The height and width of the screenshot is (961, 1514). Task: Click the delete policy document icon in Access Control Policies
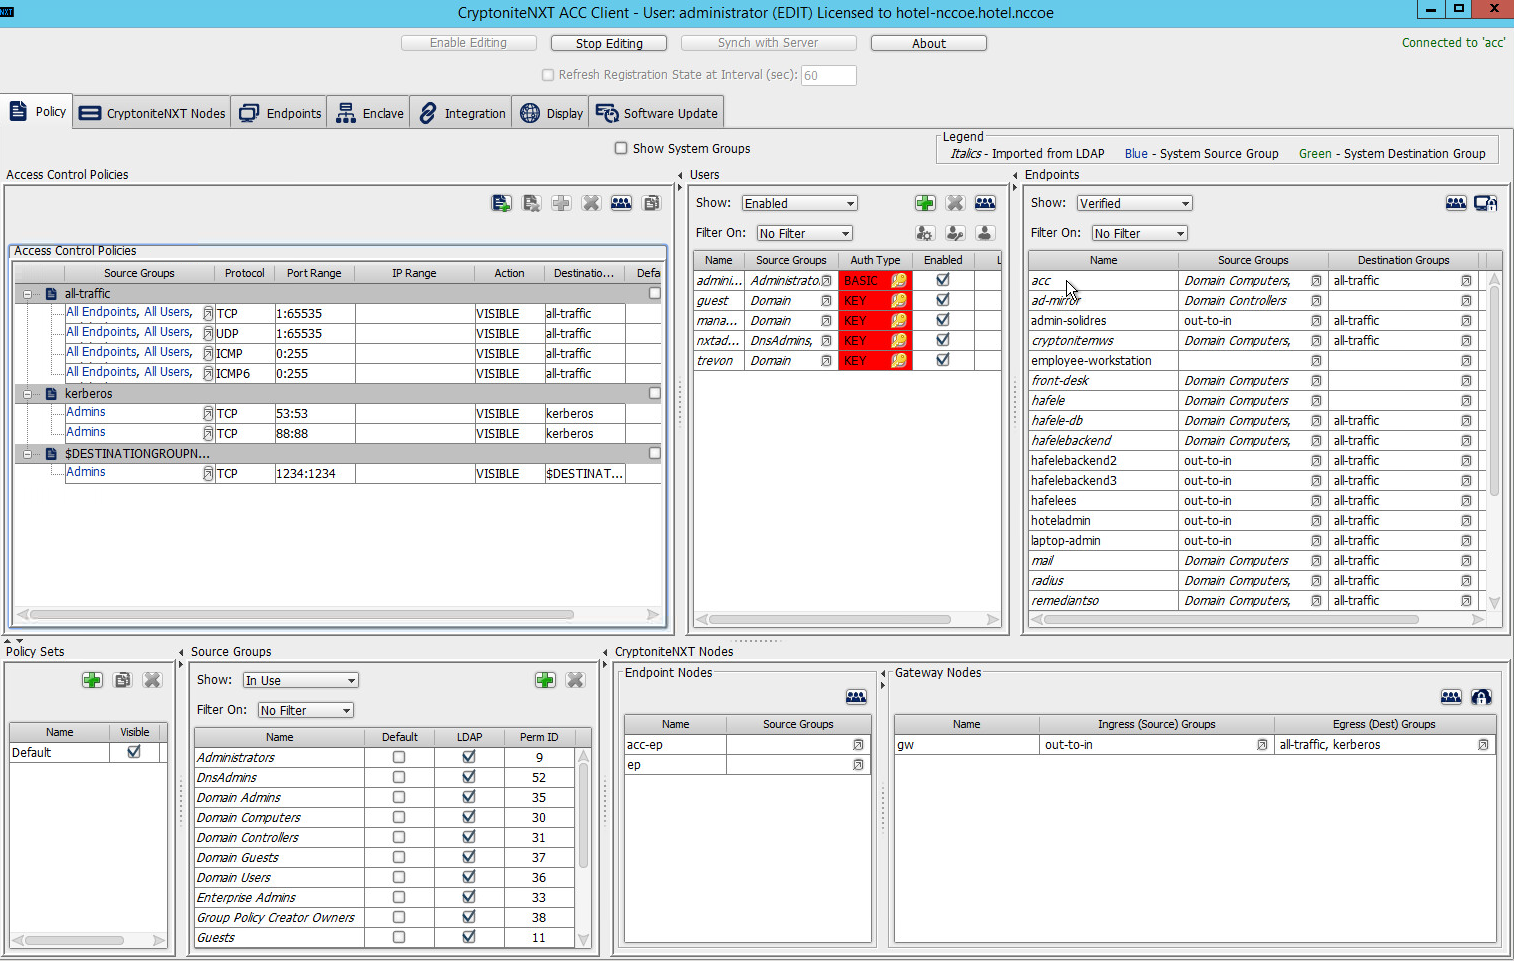[531, 203]
